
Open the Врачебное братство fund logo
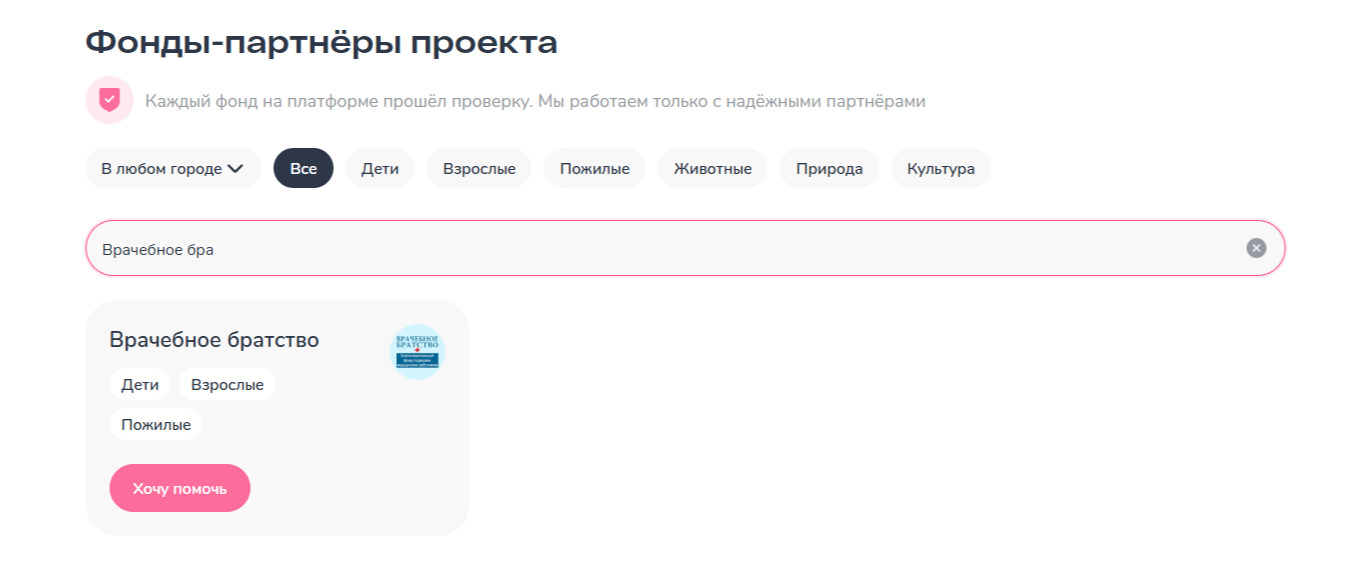[417, 352]
